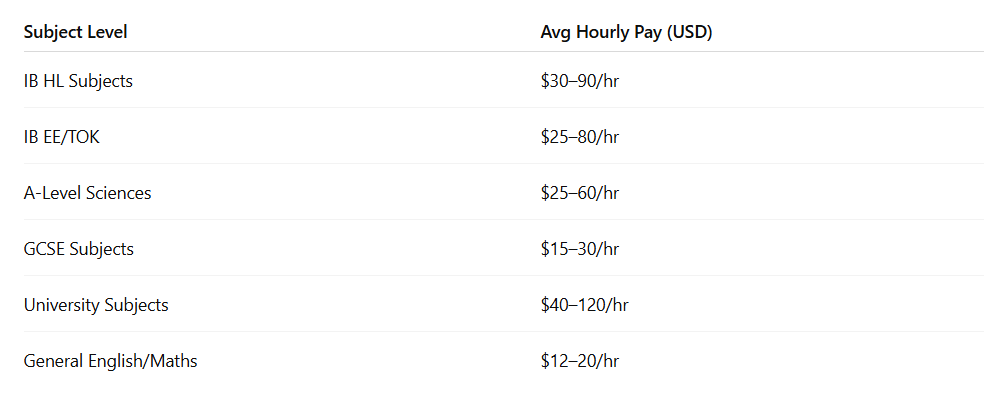The height and width of the screenshot is (413, 986).
Task: Select the GCSE Subjects cell
Action: click(79, 249)
